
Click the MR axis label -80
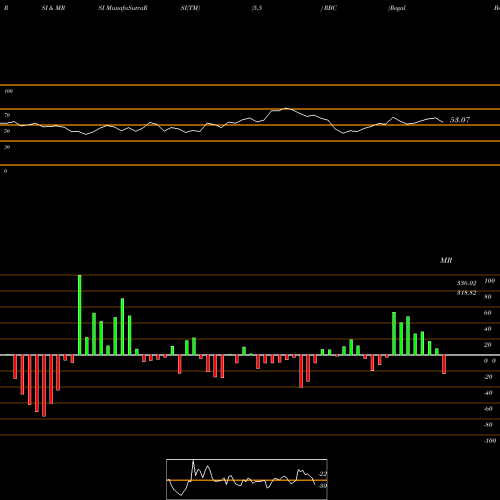coord(488,425)
